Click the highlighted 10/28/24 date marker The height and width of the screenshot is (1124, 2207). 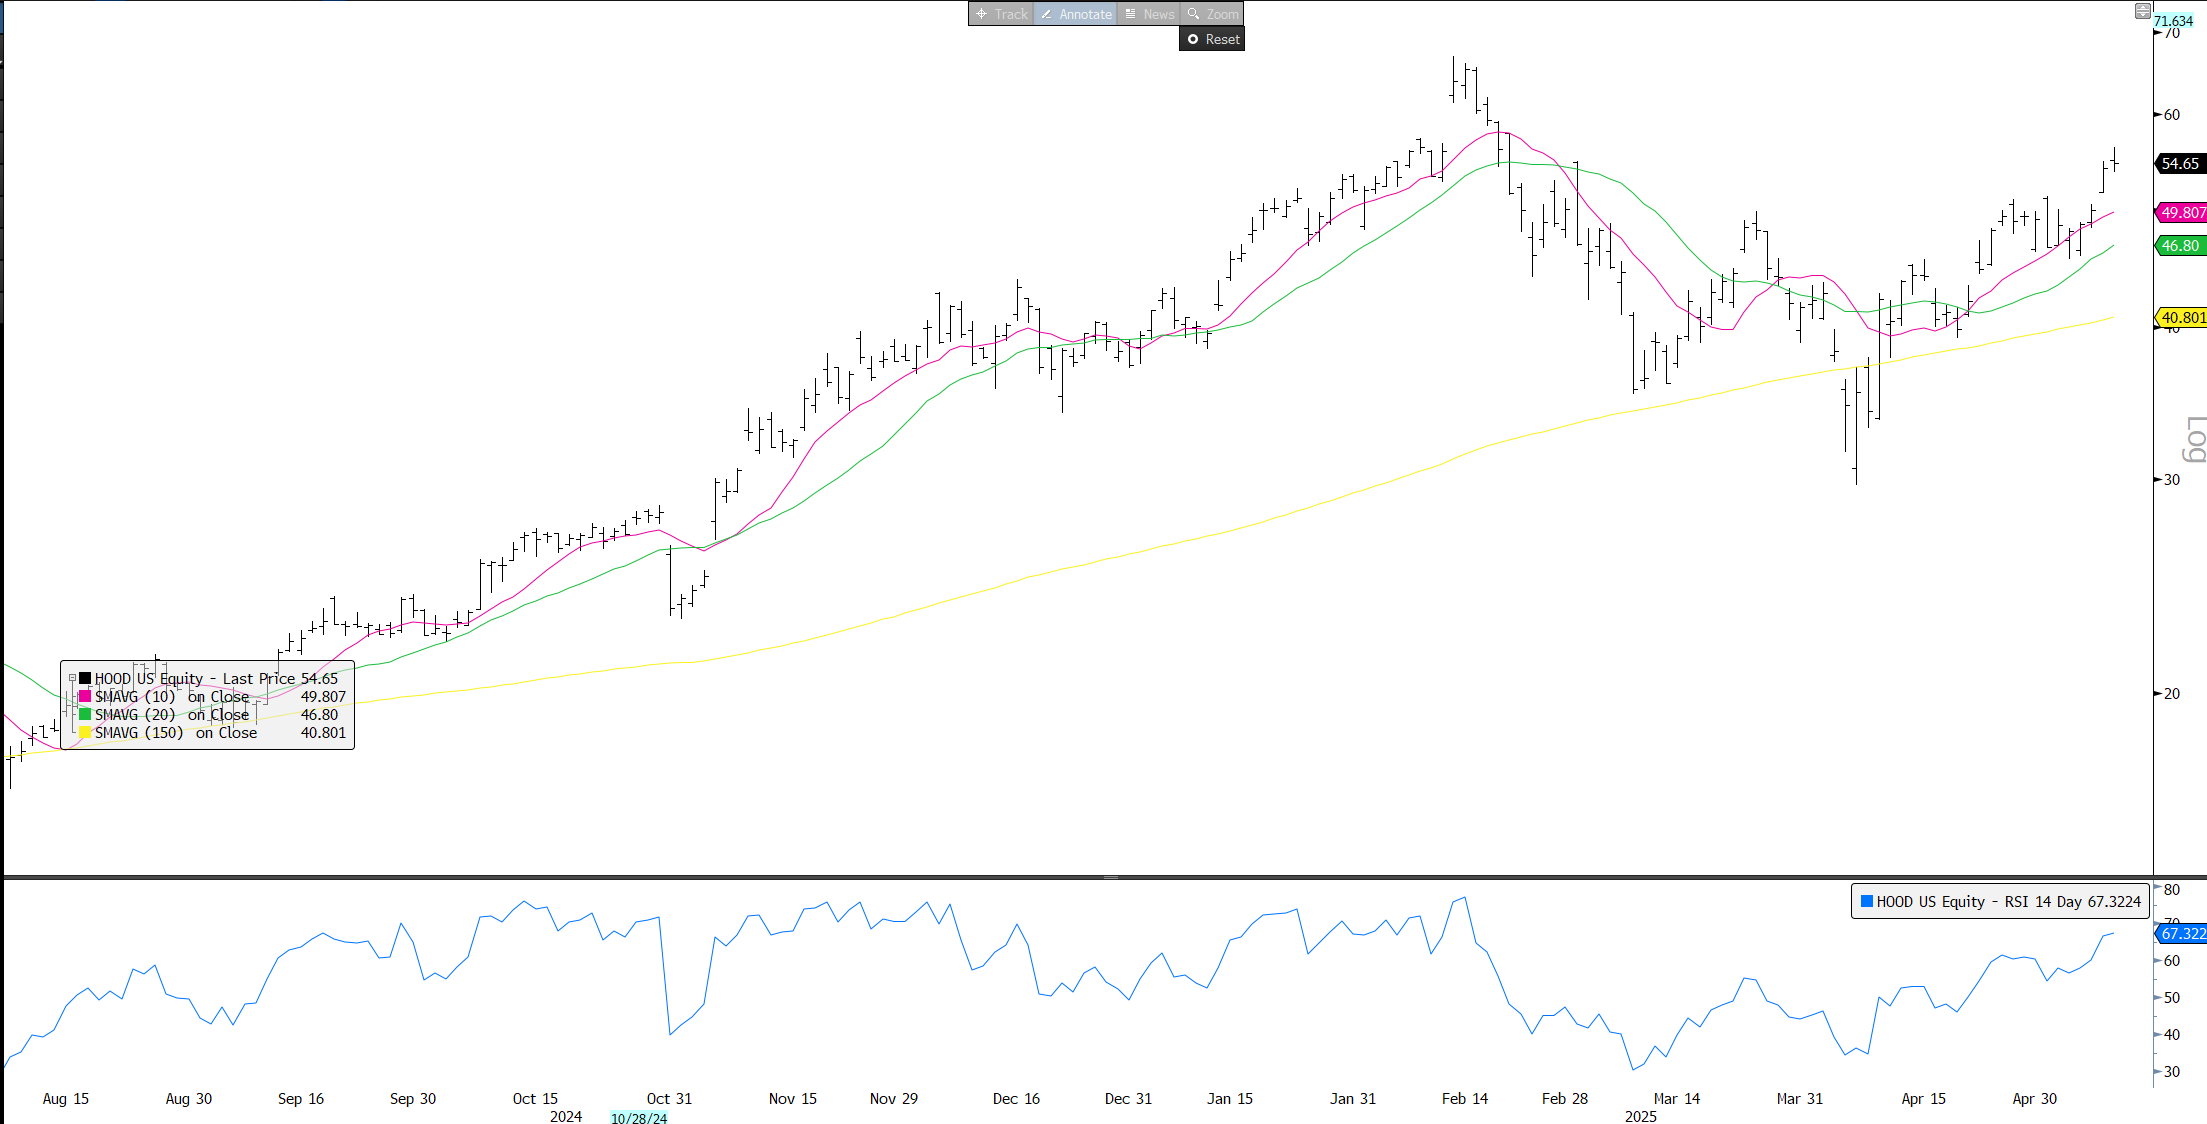coord(639,1118)
